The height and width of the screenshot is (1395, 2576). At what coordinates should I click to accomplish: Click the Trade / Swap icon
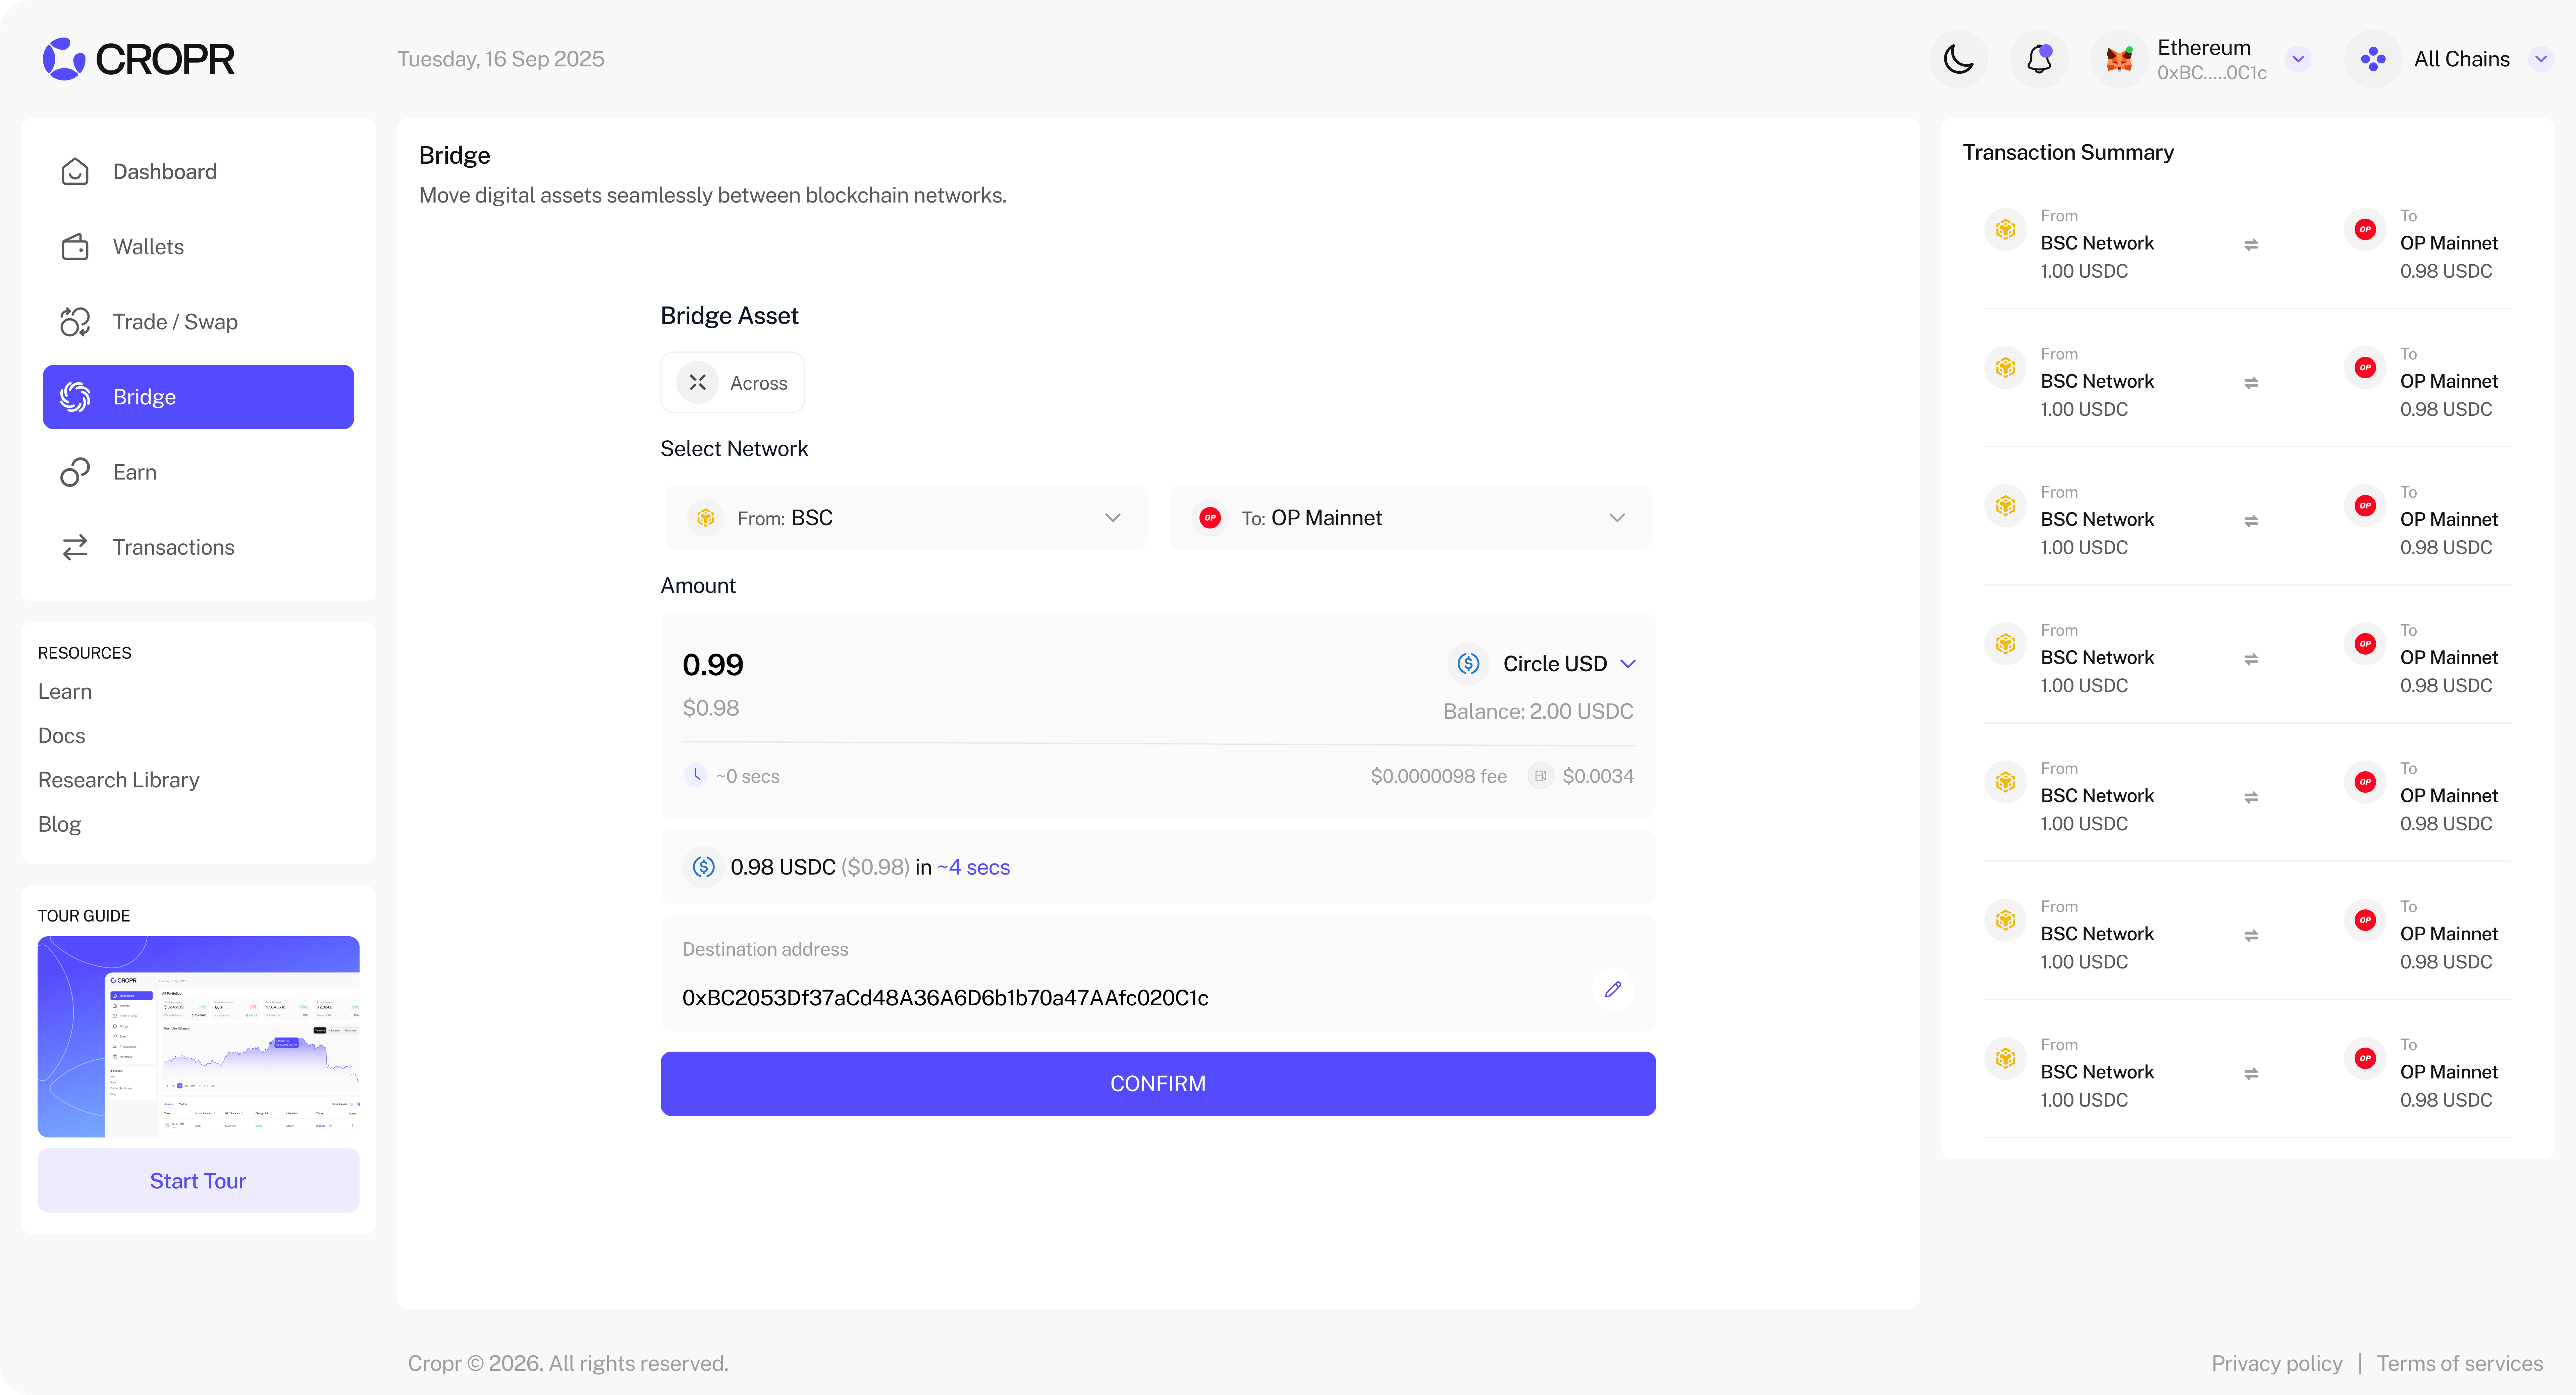(x=75, y=322)
